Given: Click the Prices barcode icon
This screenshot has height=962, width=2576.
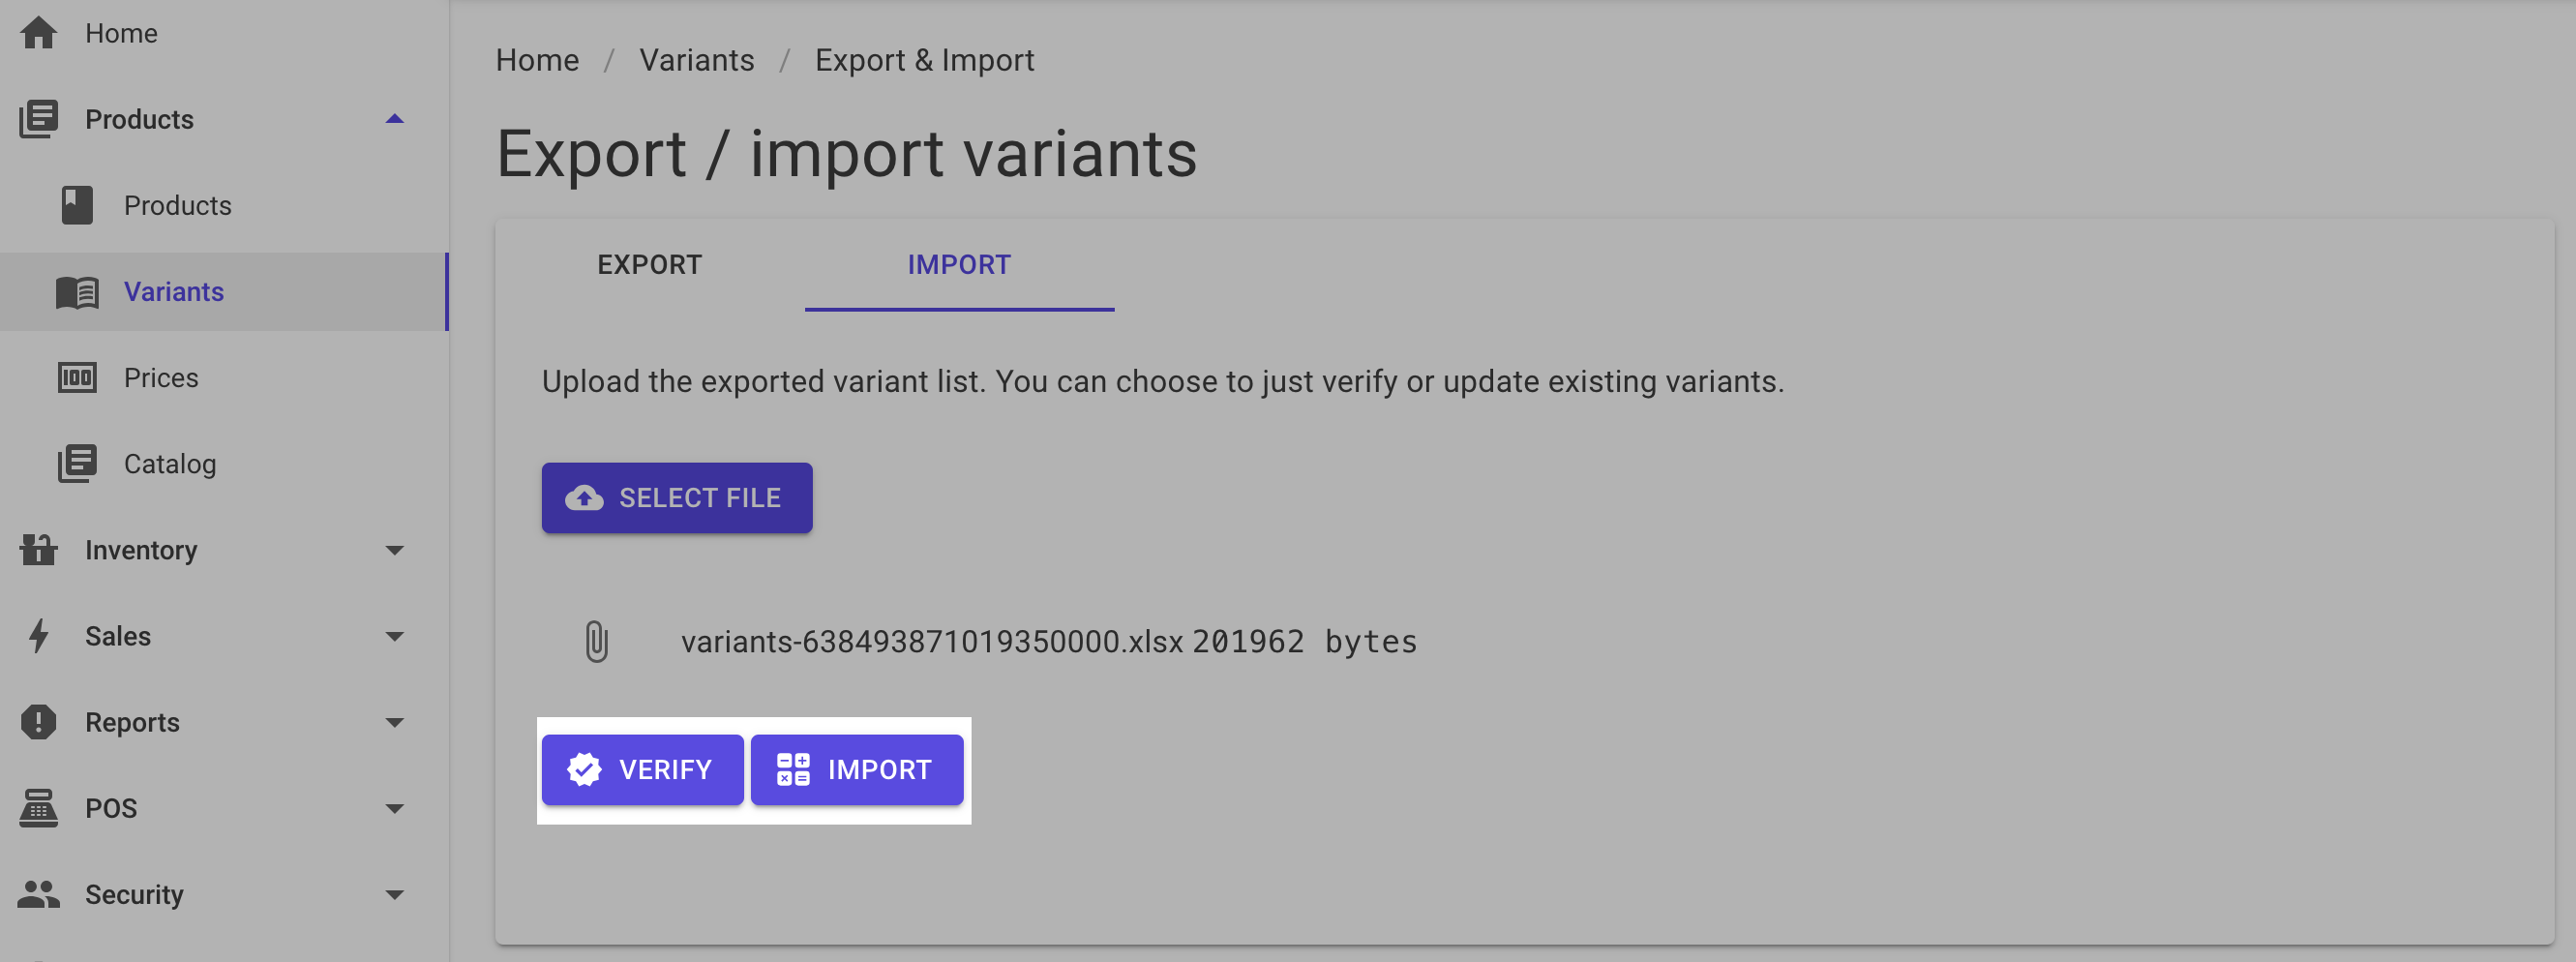Looking at the screenshot, I should (x=77, y=378).
